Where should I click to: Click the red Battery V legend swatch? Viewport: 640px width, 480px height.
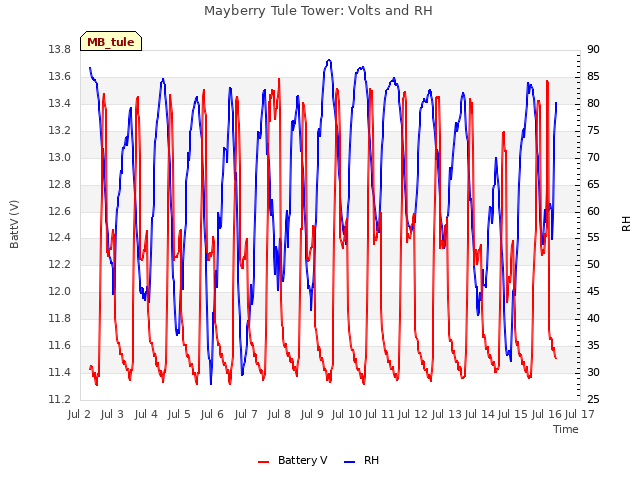point(264,461)
